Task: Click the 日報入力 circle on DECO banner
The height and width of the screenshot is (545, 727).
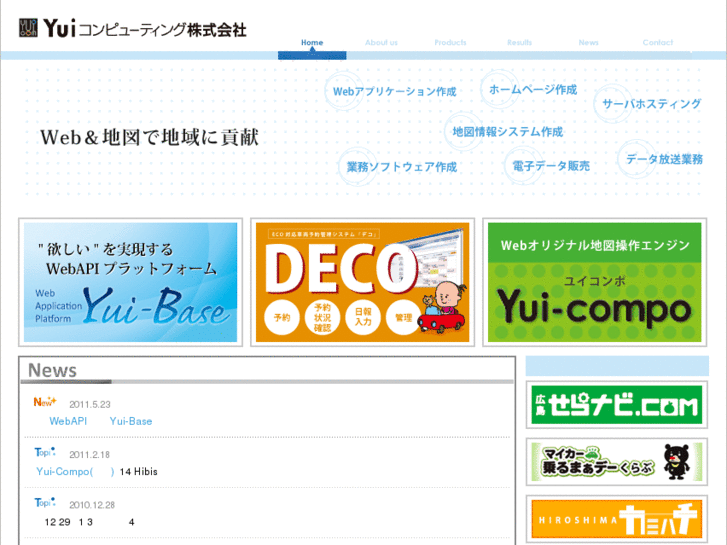Action: [363, 318]
